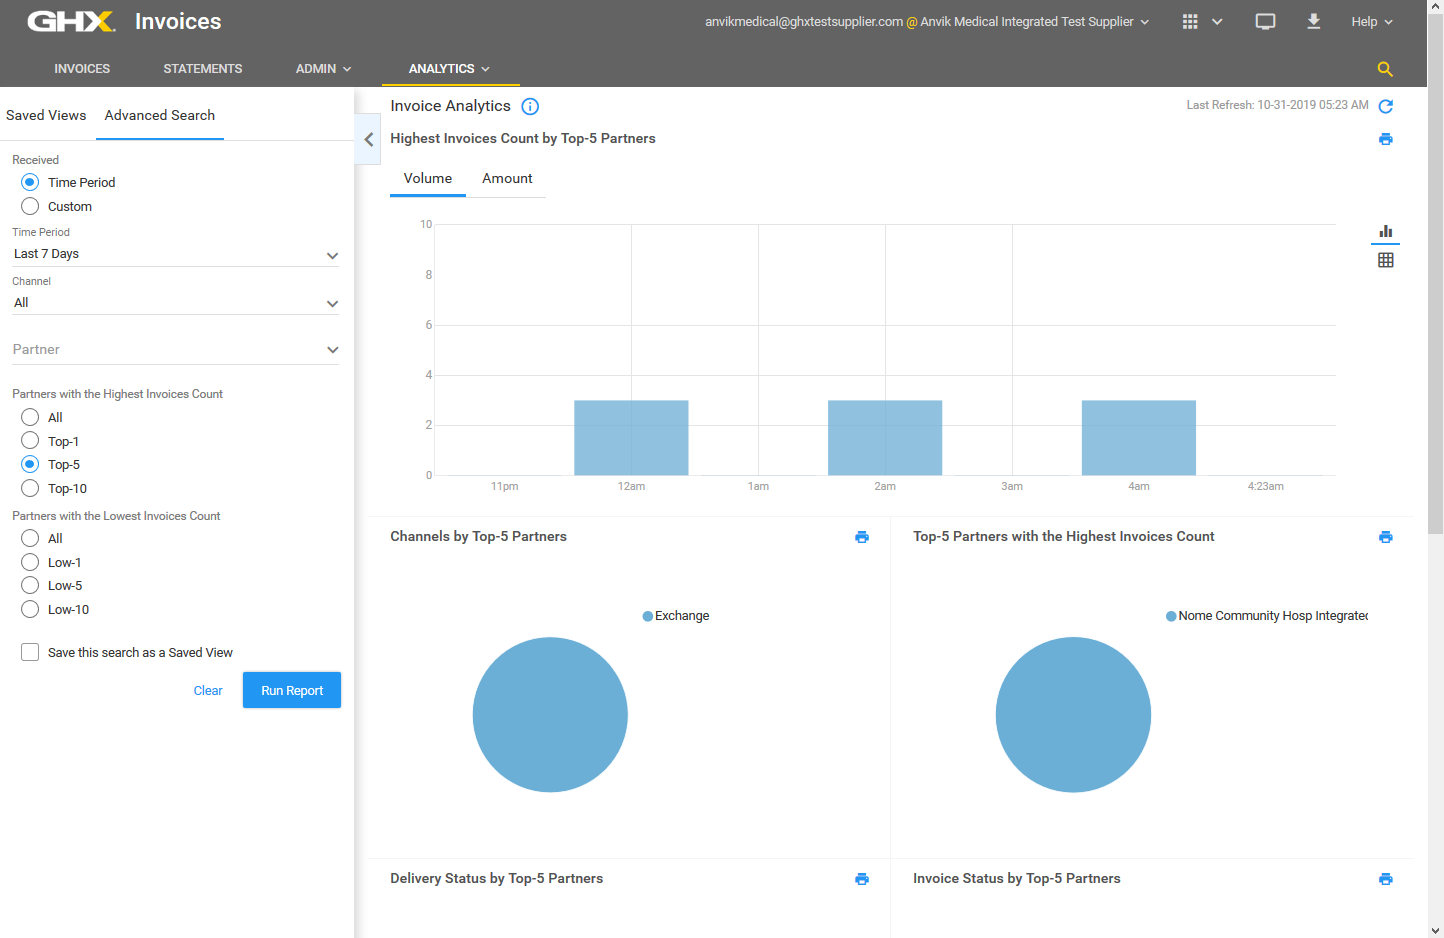Click the 12am bar in the chart
1444x938 pixels.
click(x=631, y=438)
